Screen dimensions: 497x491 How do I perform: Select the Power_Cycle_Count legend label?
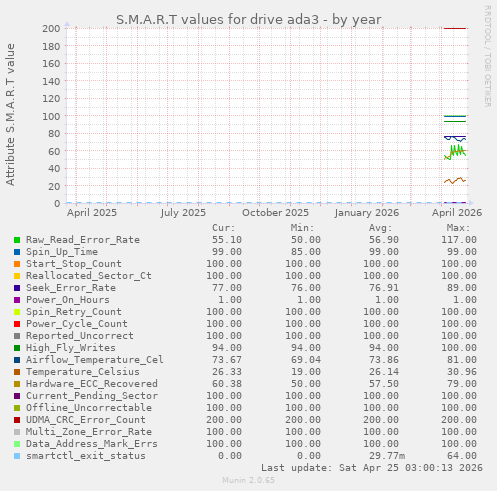(77, 324)
